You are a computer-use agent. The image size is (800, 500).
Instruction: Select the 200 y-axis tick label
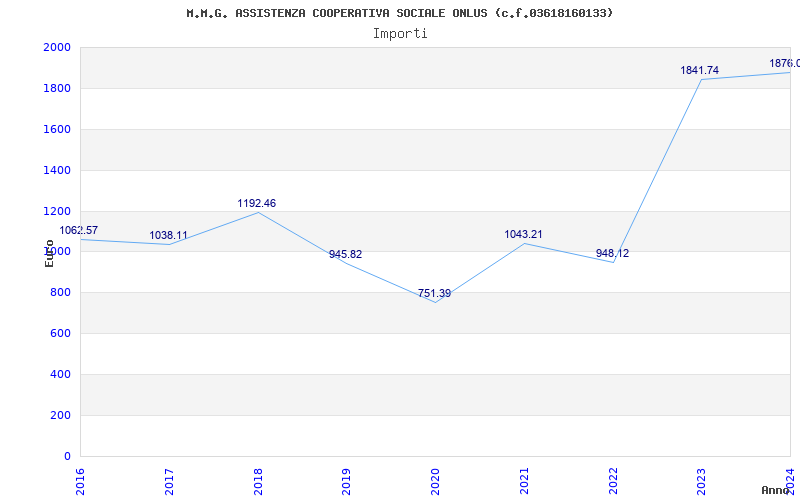[x=61, y=415]
